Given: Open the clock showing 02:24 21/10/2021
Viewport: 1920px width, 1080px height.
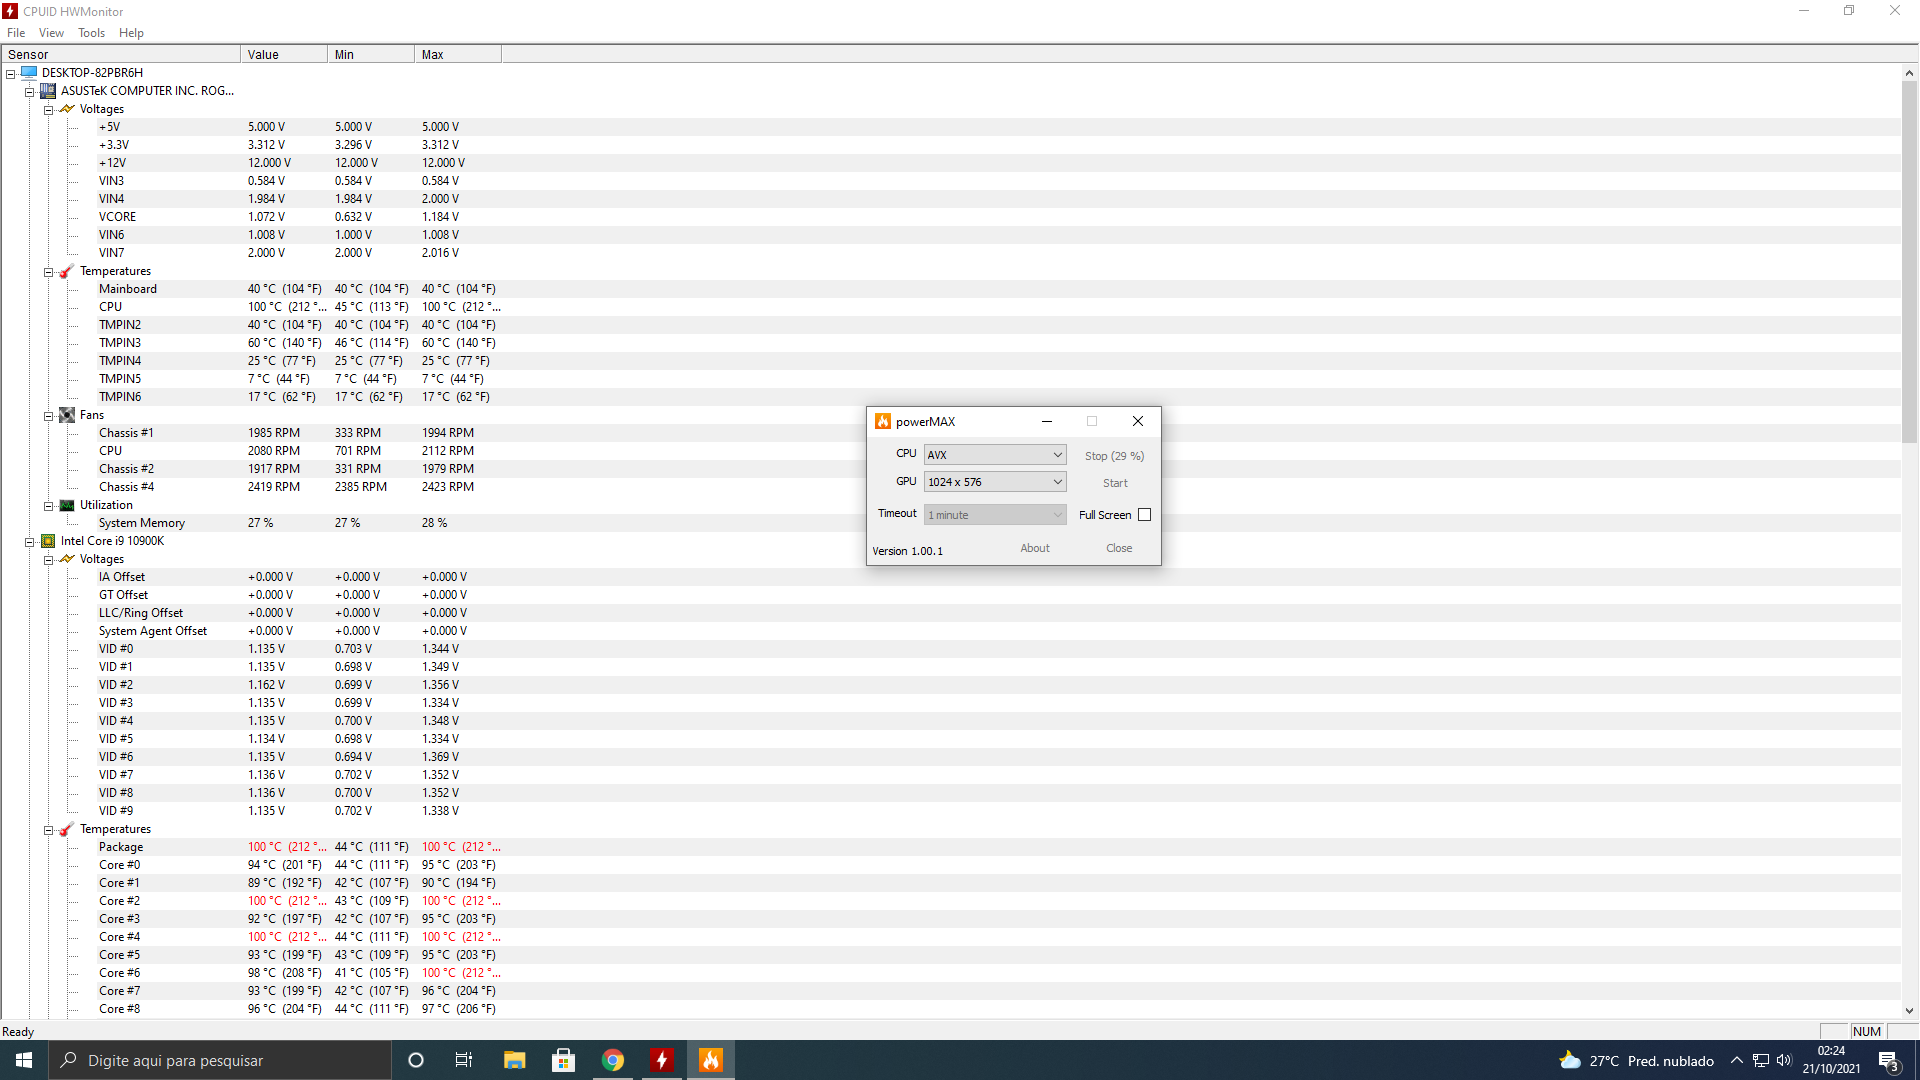Looking at the screenshot, I should (1831, 1060).
